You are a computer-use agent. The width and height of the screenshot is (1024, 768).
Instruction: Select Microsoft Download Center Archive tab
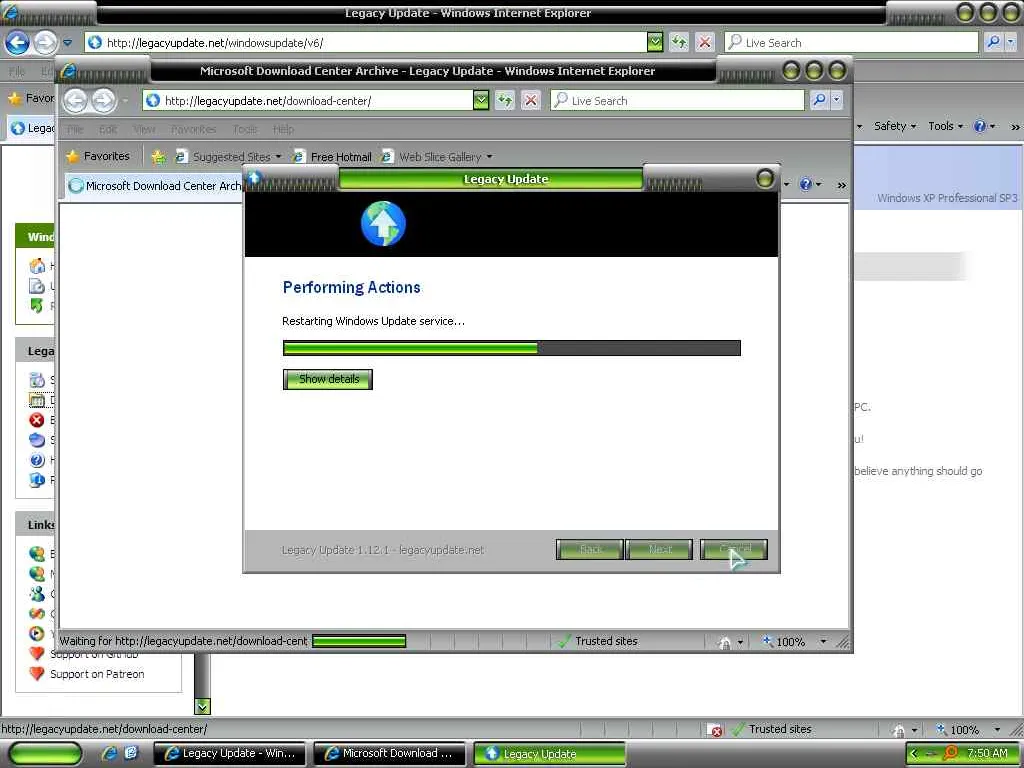coord(155,186)
